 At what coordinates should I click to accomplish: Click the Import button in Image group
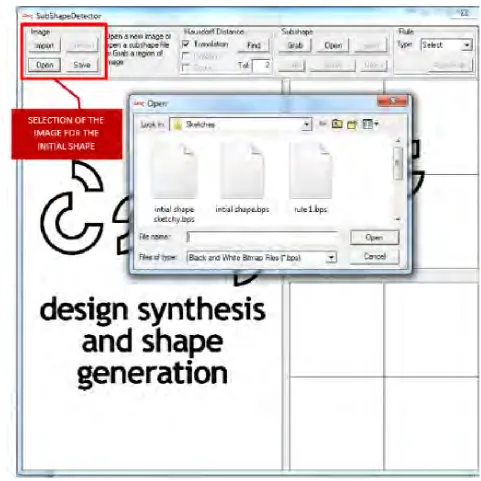(44, 45)
